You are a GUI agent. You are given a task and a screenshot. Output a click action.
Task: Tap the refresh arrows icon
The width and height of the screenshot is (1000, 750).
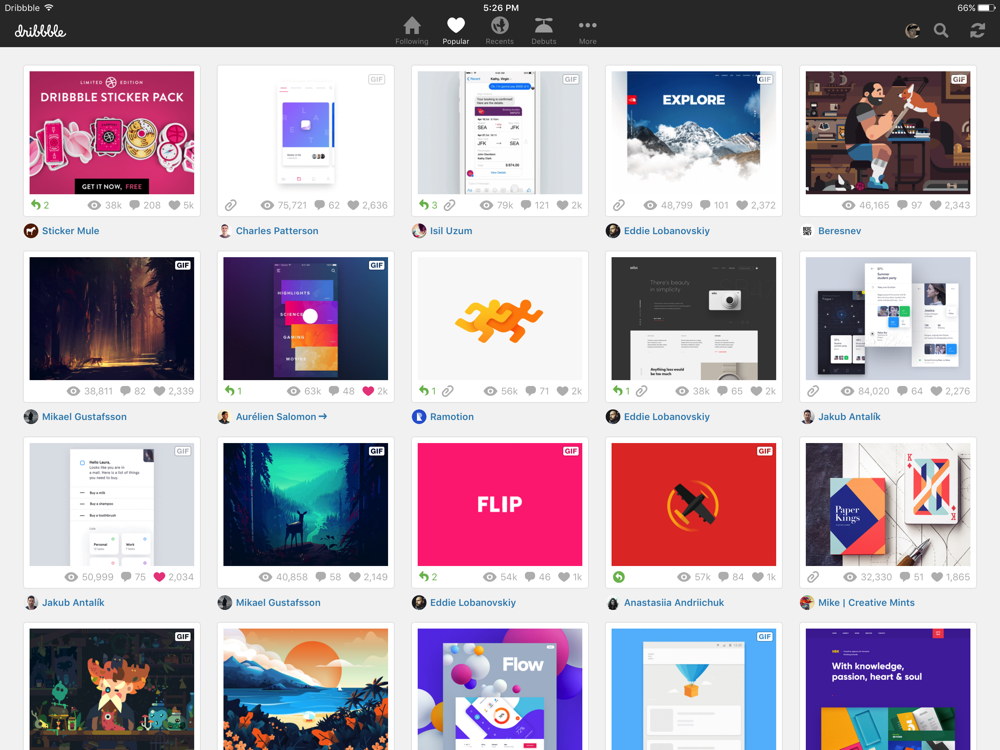click(x=977, y=31)
